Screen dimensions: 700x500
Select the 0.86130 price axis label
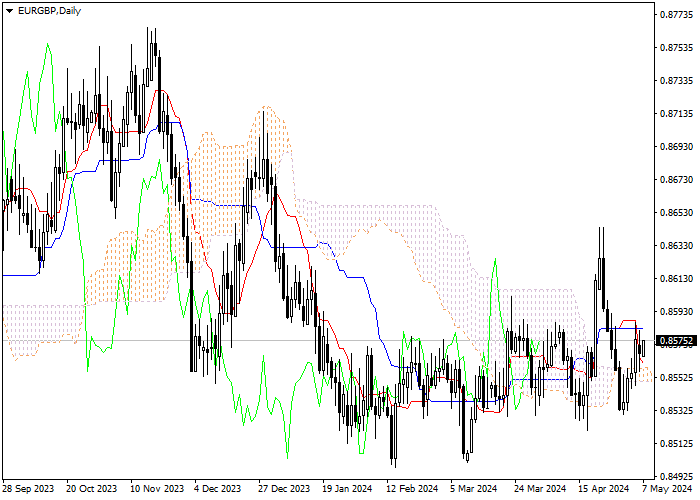click(677, 279)
